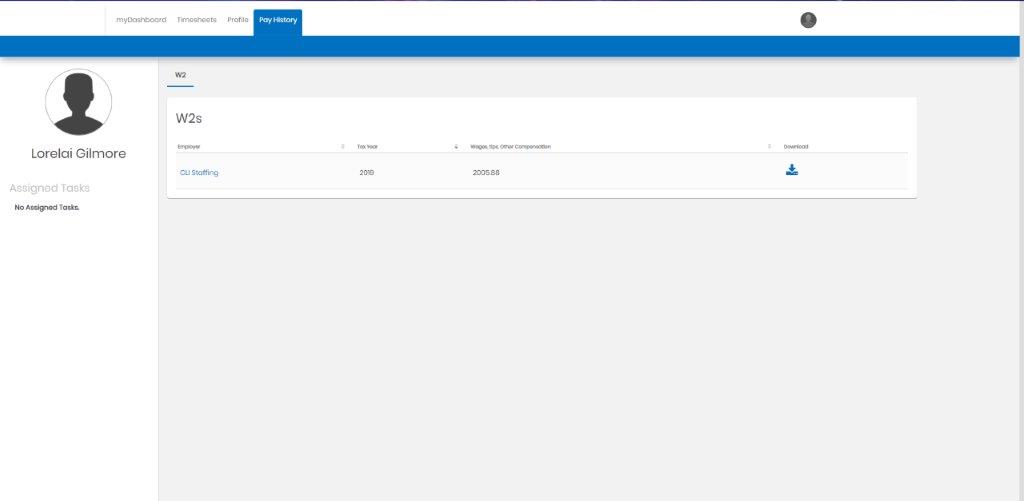Open the CLI Staffing employer link

(199, 173)
